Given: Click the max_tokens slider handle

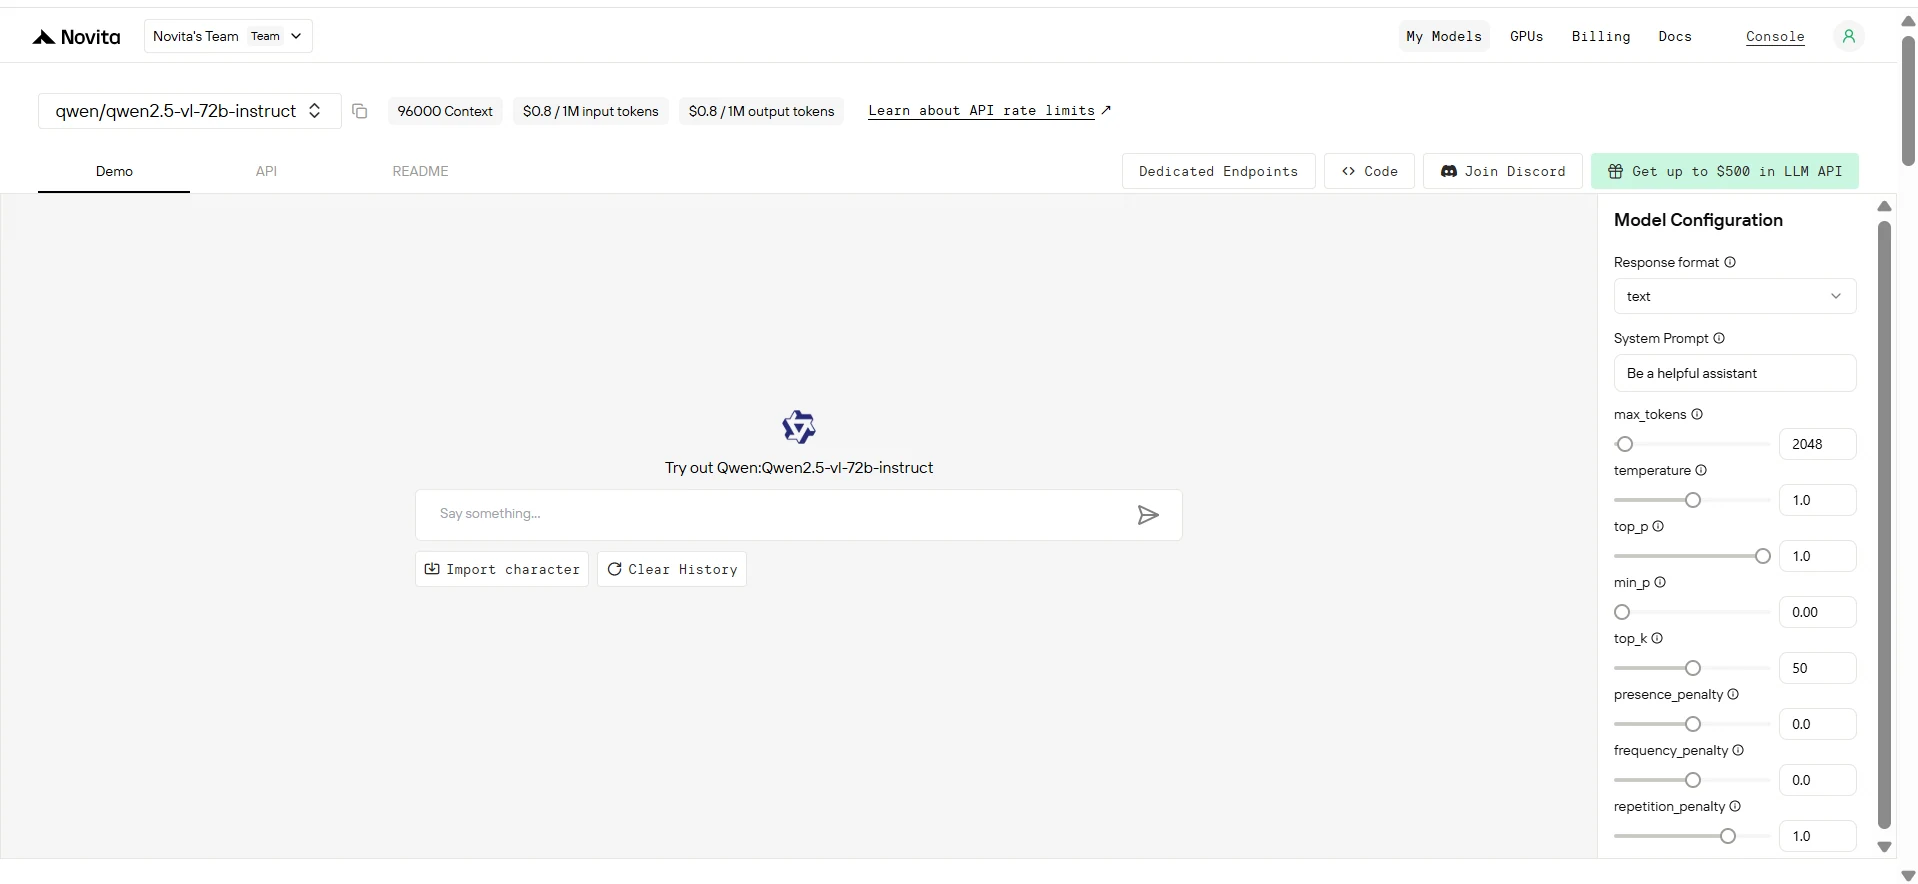Looking at the screenshot, I should (1625, 444).
